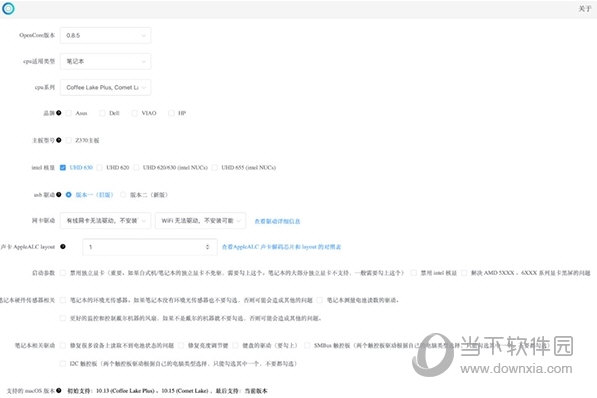The image size is (597, 398).
Task: Click the info icon beside AppleALC layout
Action: coord(63,246)
